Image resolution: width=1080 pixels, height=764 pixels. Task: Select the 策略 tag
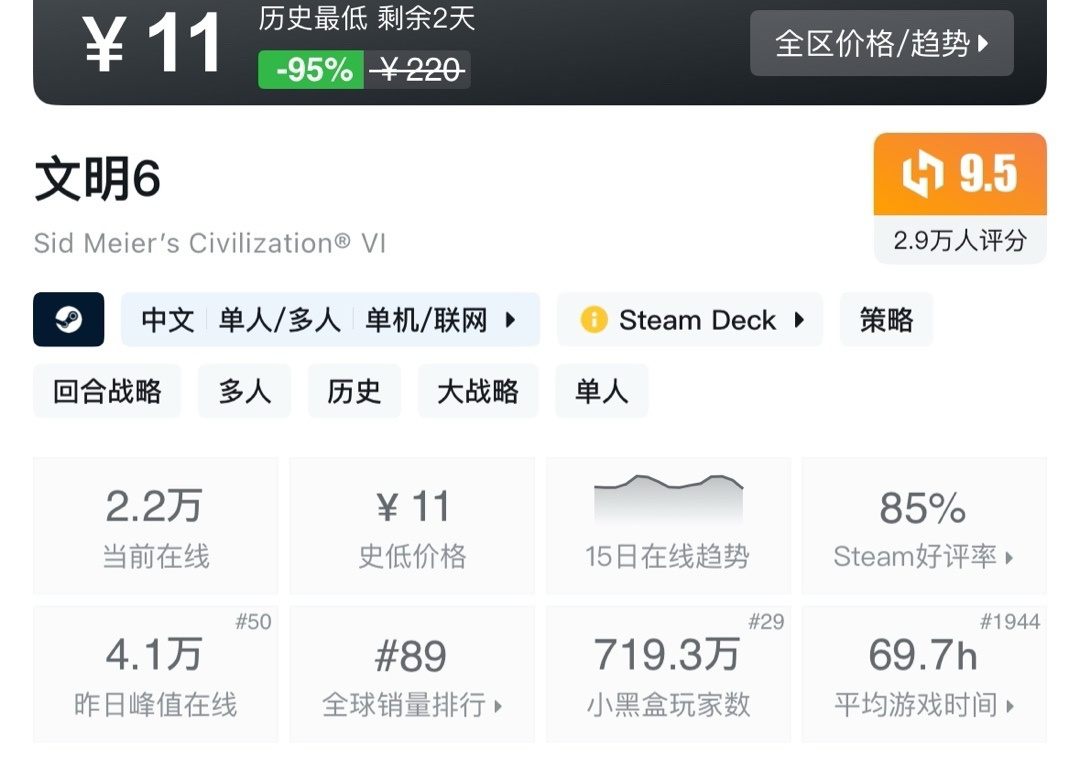886,320
